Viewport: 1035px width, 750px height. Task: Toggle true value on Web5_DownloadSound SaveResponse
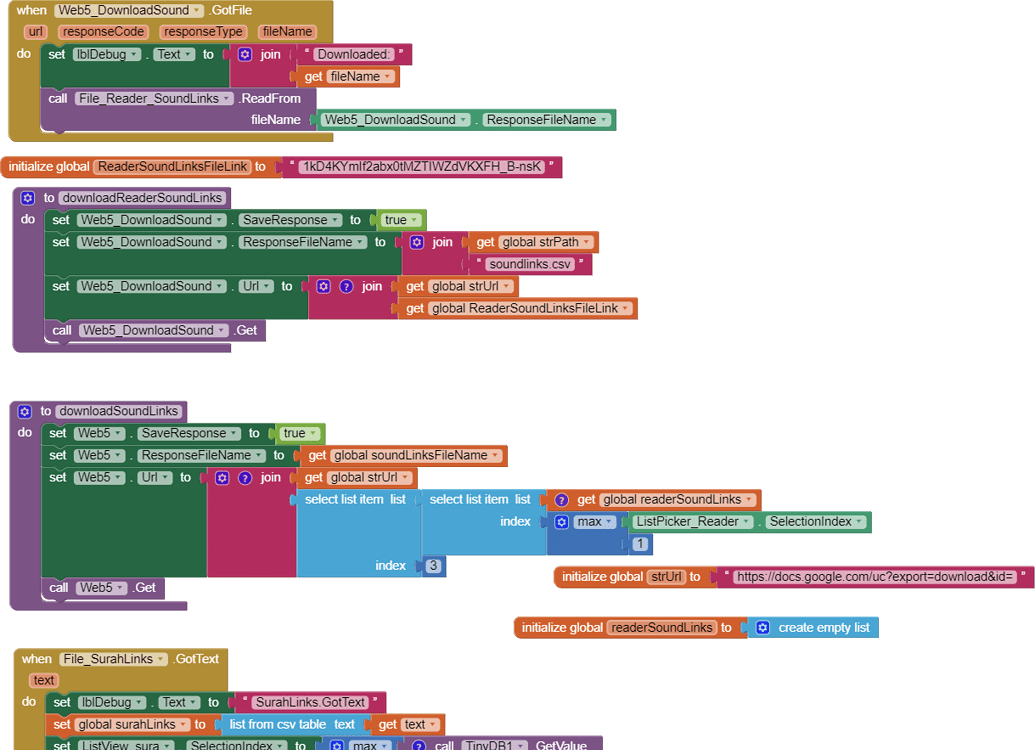(x=401, y=220)
